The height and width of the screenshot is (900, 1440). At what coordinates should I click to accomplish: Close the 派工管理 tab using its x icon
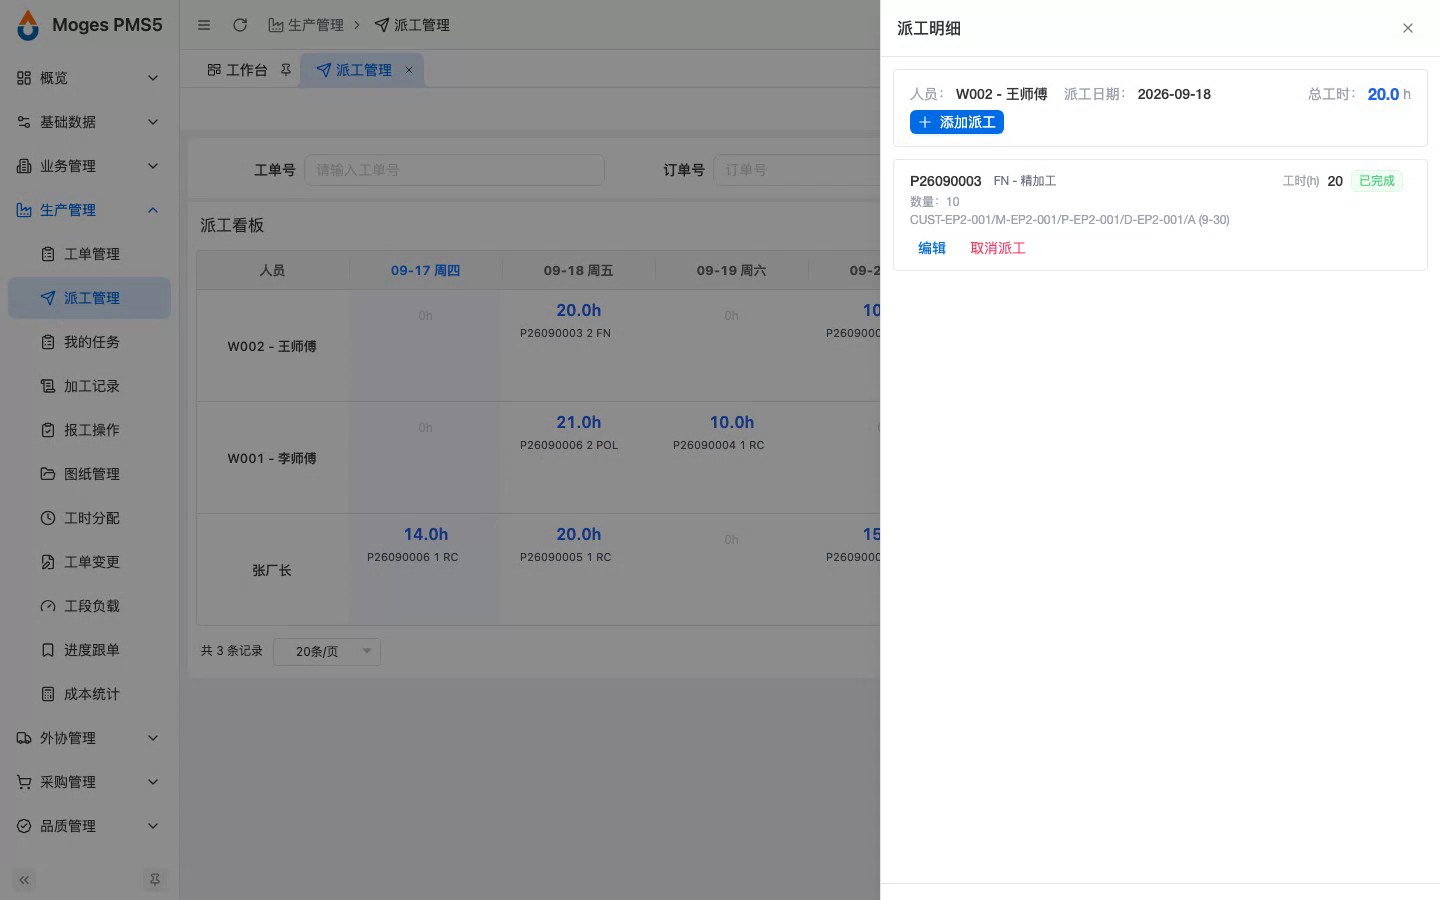(x=408, y=70)
